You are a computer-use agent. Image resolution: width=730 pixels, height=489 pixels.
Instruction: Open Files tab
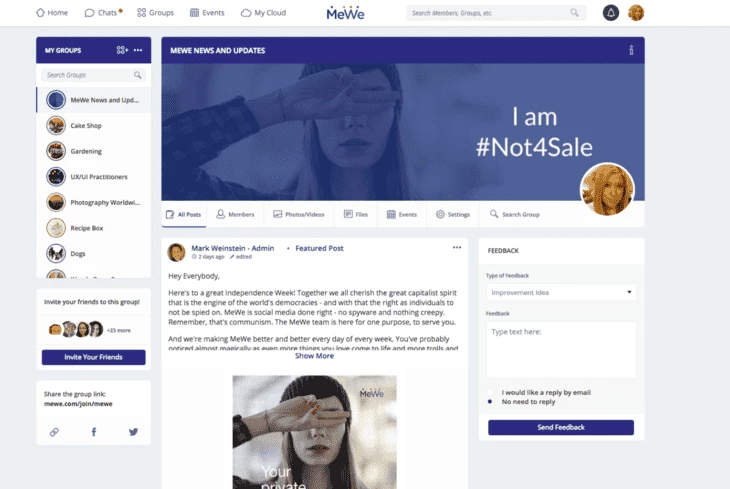click(356, 214)
